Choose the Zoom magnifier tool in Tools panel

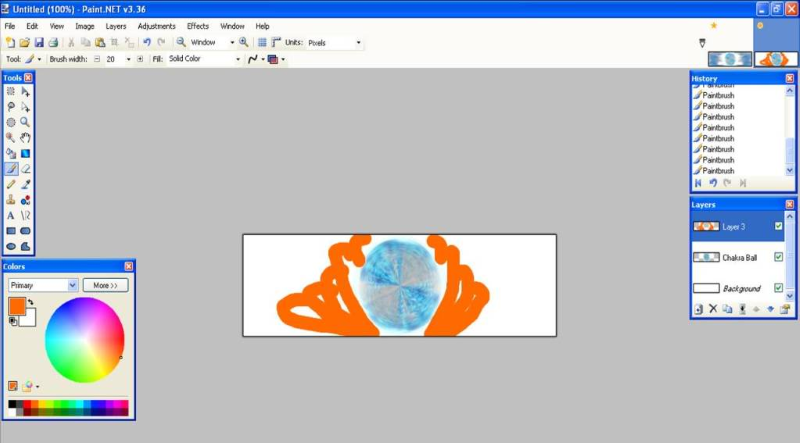click(26, 122)
